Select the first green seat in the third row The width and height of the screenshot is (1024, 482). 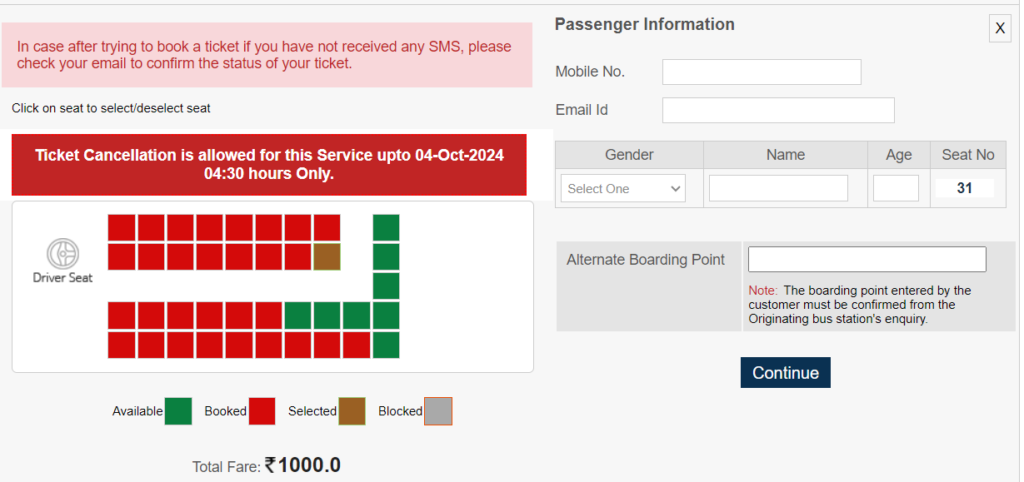298,315
